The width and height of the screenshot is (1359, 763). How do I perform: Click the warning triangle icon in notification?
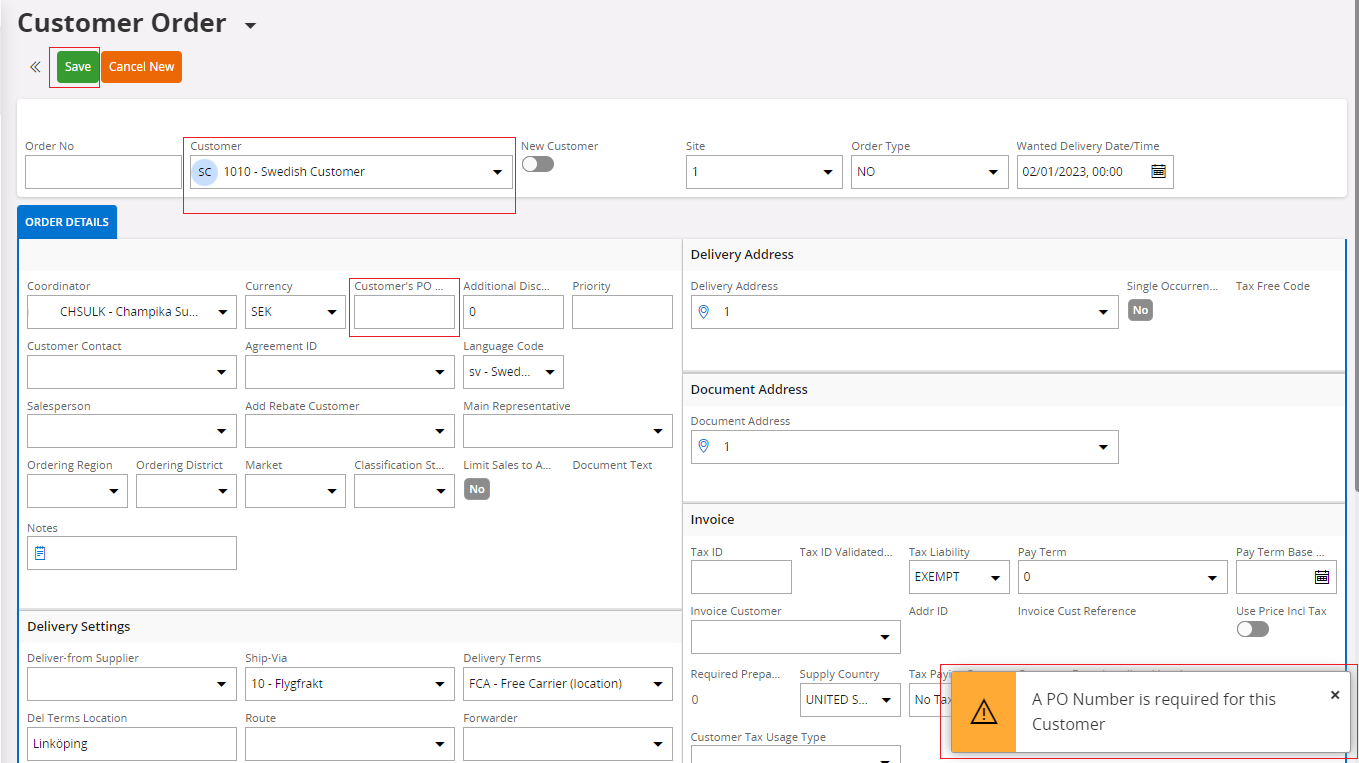click(x=984, y=711)
